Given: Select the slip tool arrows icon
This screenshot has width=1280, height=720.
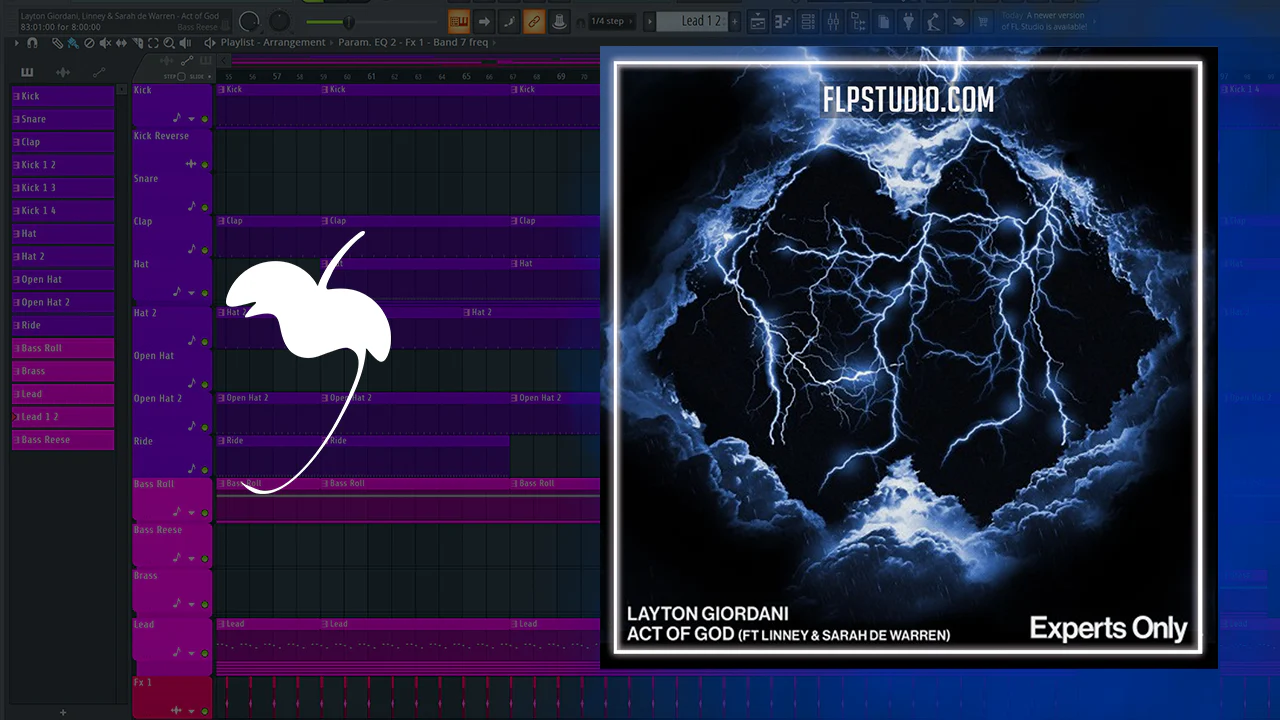Looking at the screenshot, I should click(121, 43).
